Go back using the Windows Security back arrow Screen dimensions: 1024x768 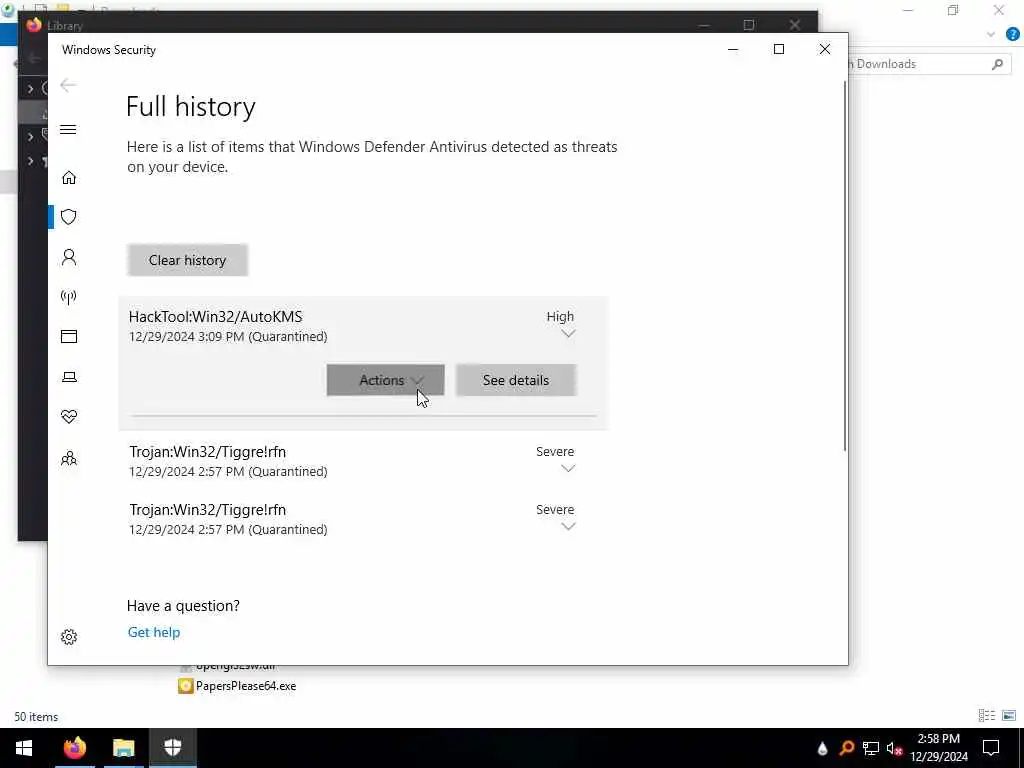click(68, 85)
